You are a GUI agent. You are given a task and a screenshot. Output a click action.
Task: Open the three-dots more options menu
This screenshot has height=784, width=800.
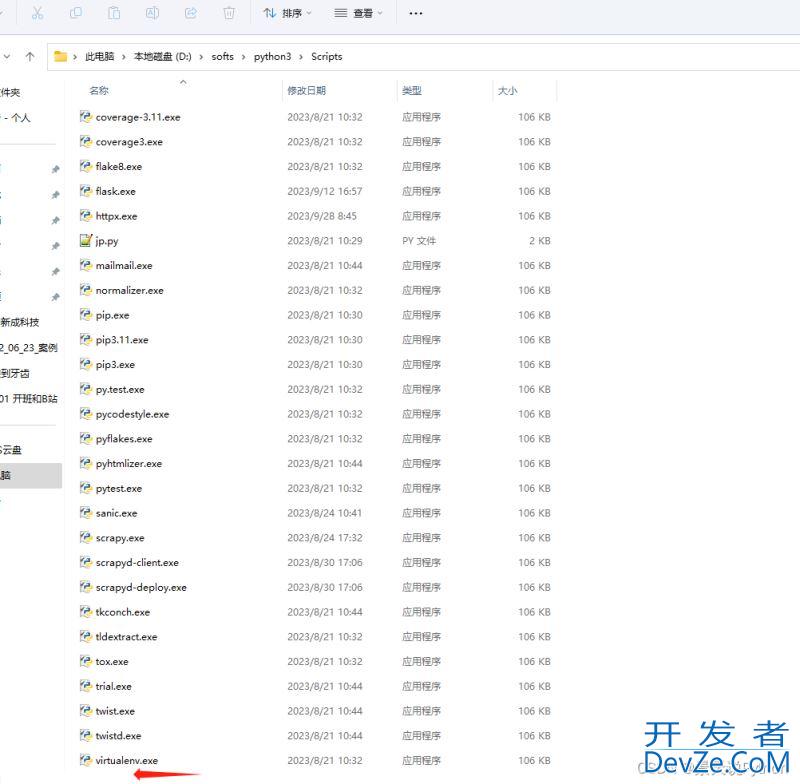coord(416,13)
